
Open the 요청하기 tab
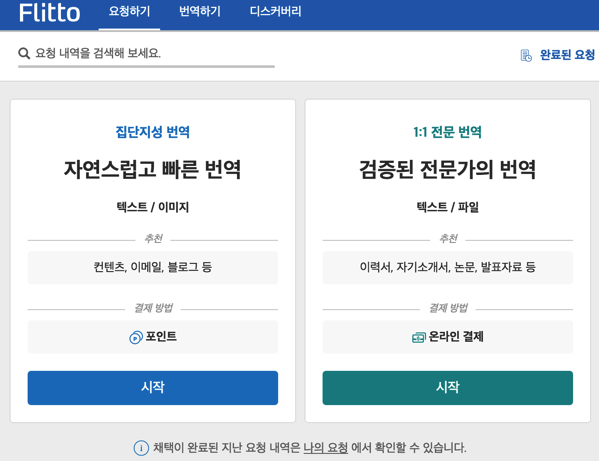click(x=129, y=11)
